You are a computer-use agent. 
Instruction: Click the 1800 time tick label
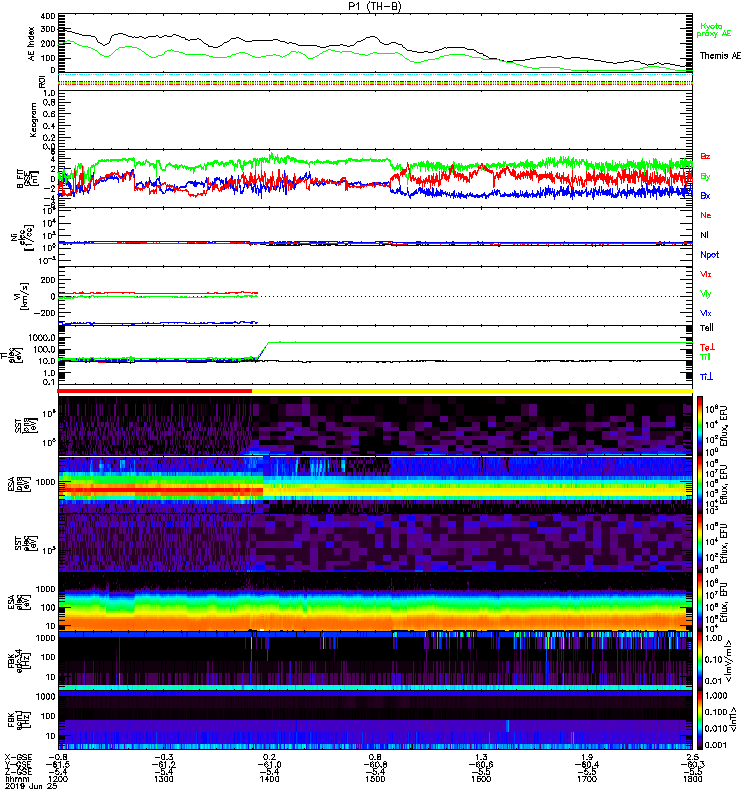(x=692, y=779)
